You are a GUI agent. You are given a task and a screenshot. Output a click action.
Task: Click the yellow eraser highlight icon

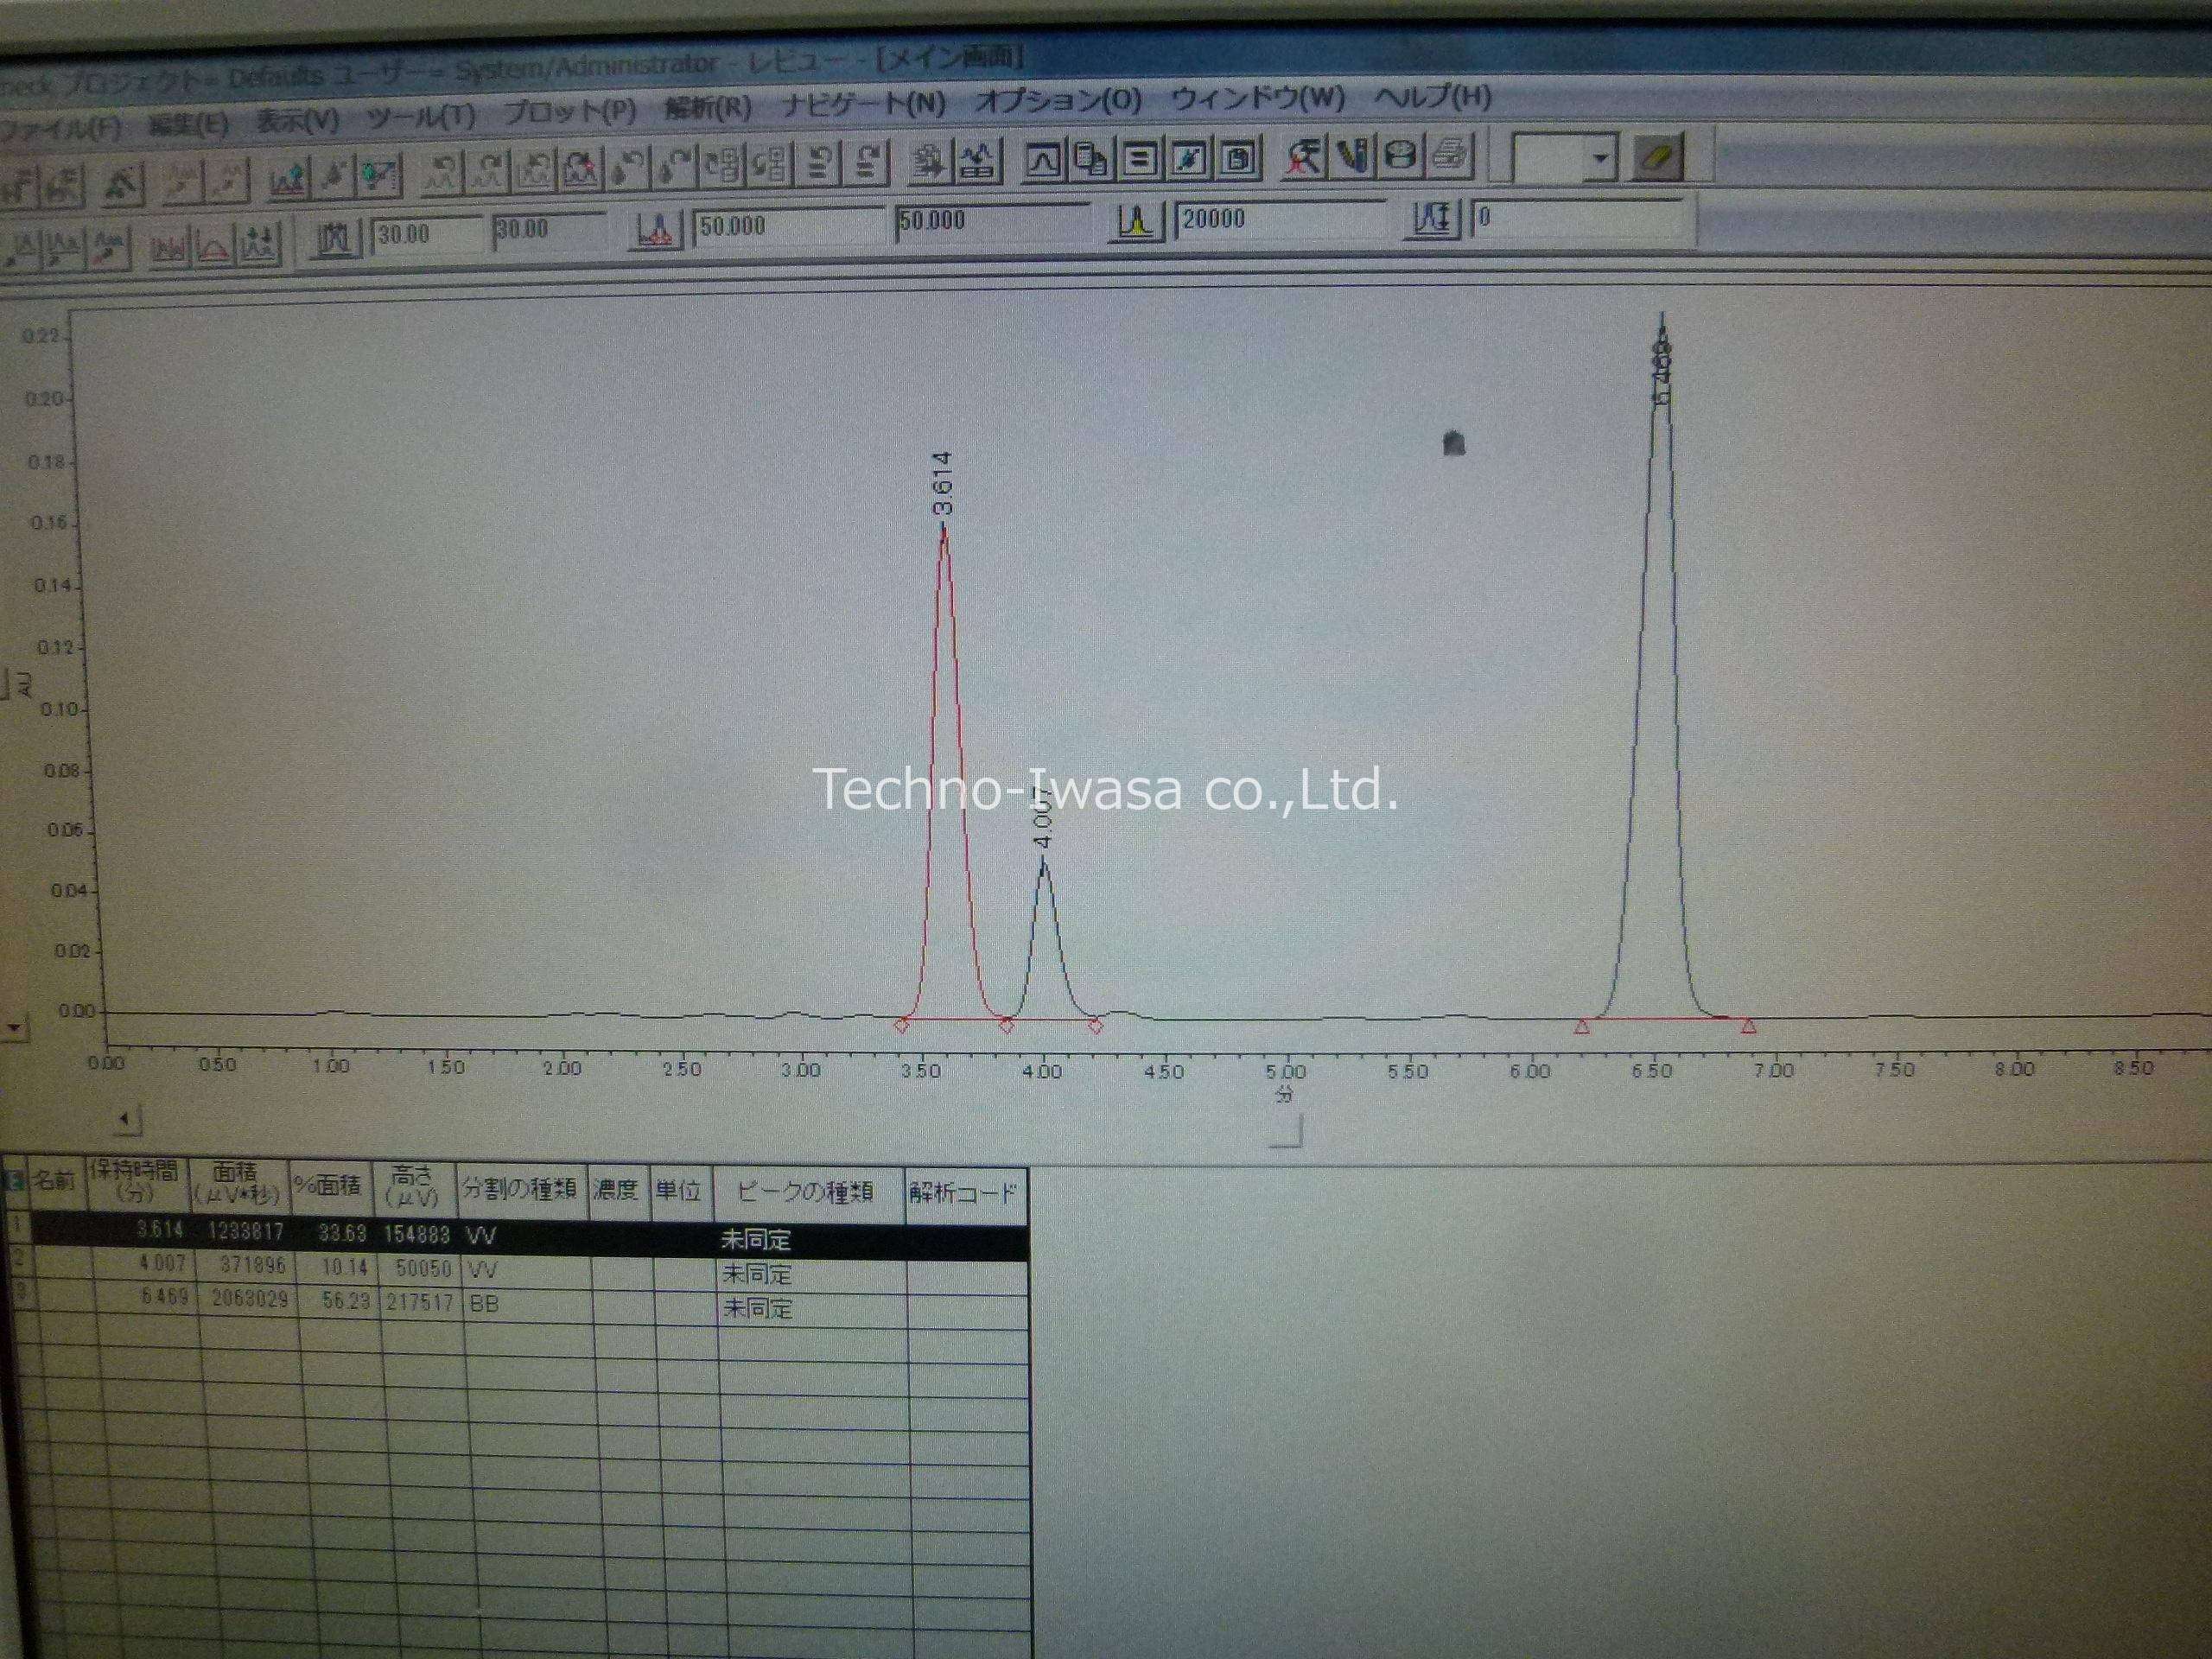(1657, 156)
